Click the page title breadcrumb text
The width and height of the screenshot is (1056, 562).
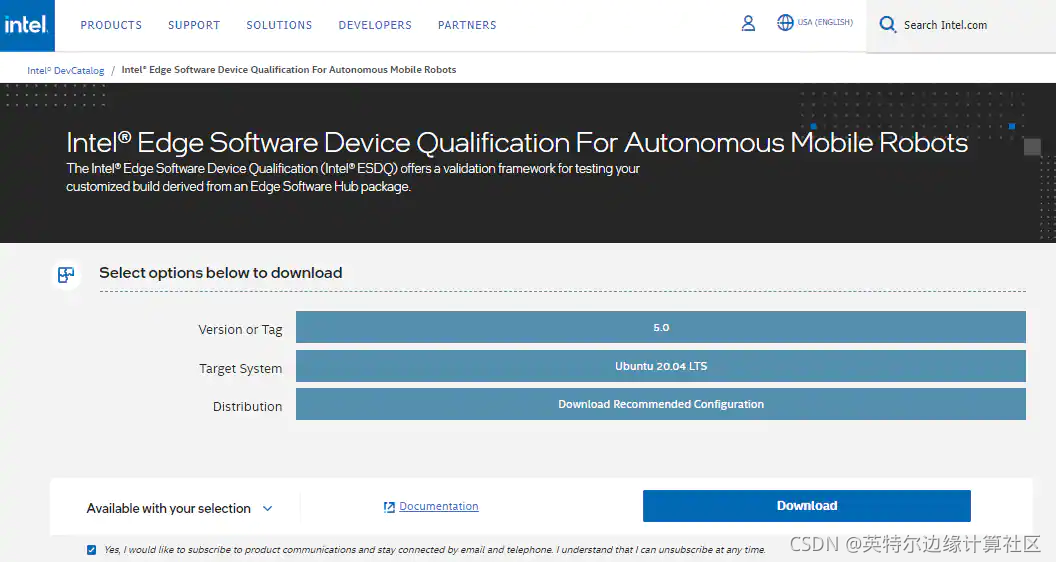(x=288, y=69)
